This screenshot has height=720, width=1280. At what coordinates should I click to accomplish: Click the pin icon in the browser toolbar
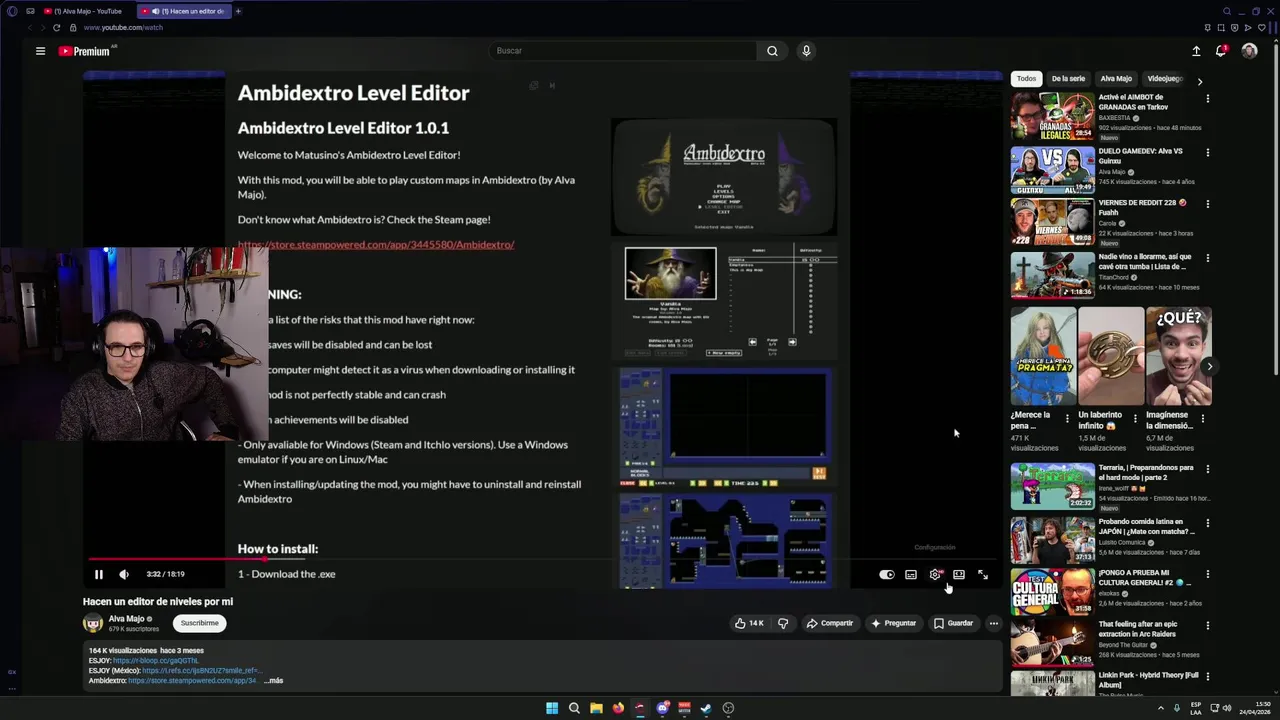click(1208, 28)
